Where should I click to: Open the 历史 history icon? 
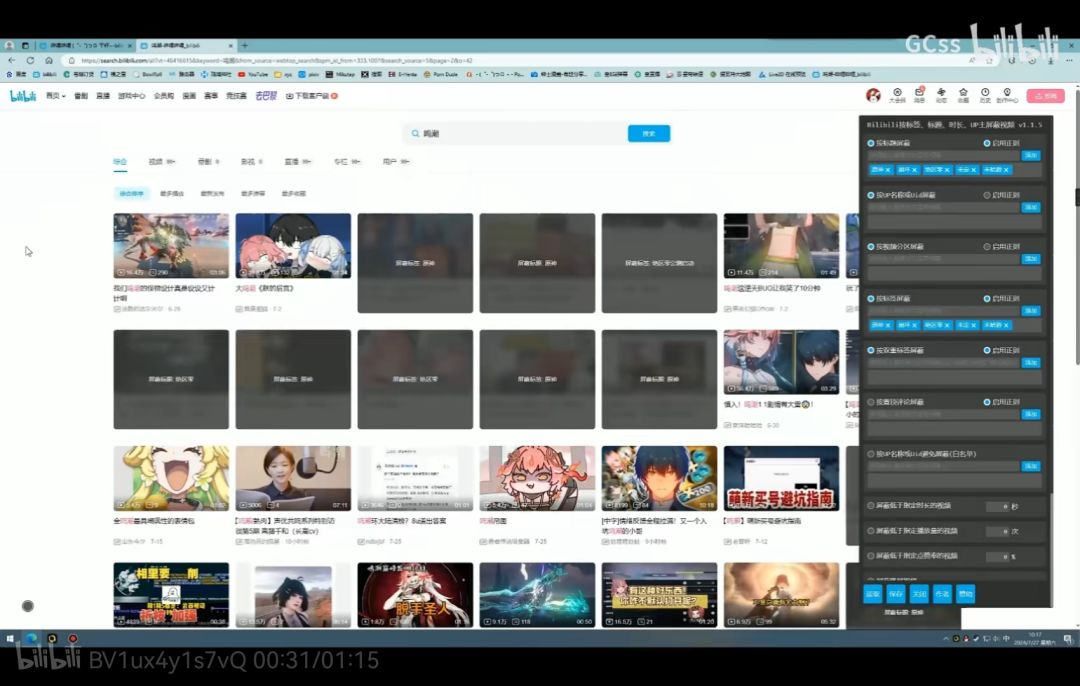click(985, 95)
